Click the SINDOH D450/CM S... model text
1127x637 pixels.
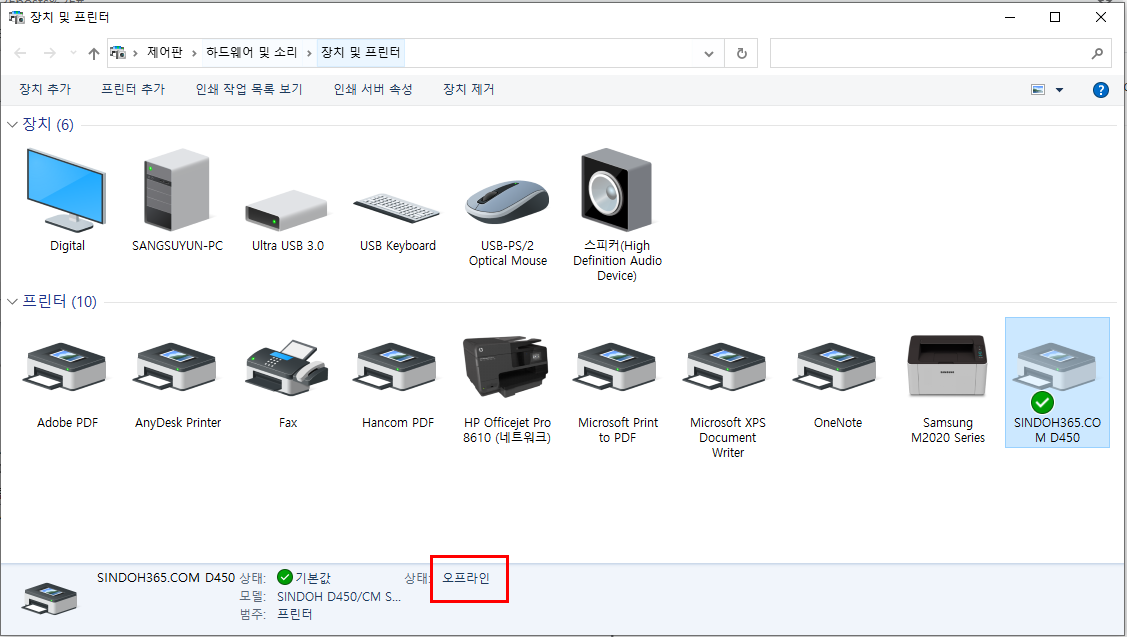tap(339, 597)
